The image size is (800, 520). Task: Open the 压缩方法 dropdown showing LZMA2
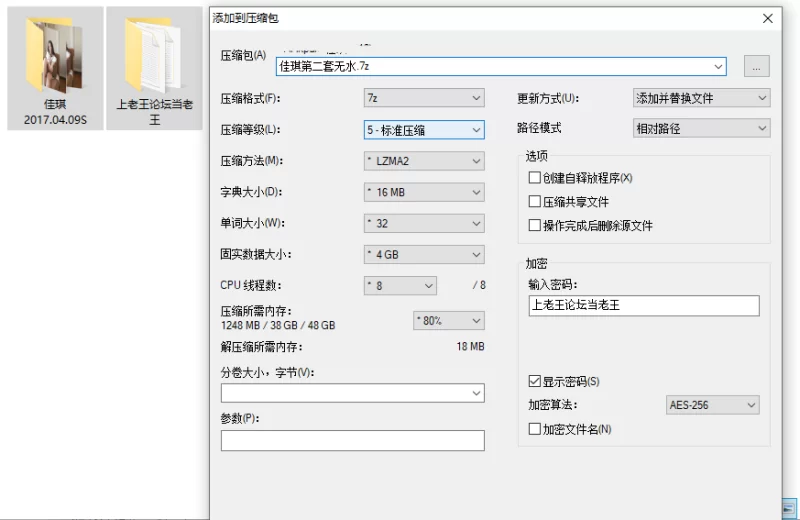click(x=424, y=161)
